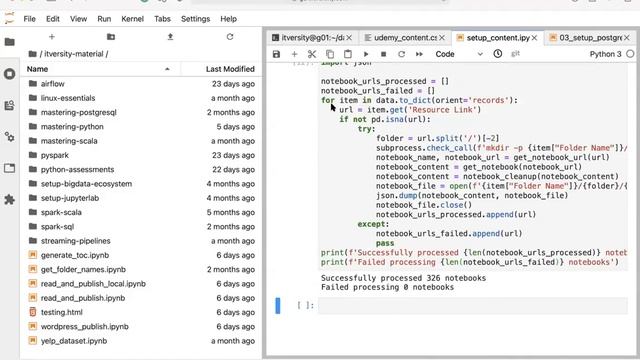Open Running Terminals and Kernels sidebar
The width and height of the screenshot is (640, 360).
coord(10,74)
